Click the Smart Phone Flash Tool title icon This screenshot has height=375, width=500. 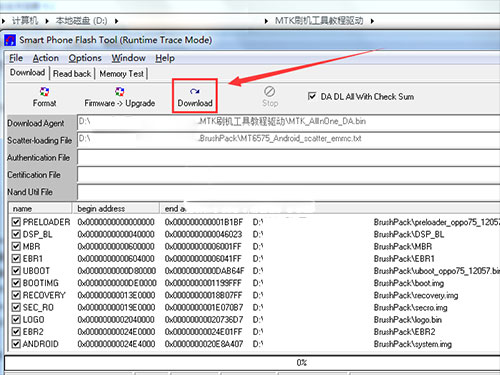[10, 40]
